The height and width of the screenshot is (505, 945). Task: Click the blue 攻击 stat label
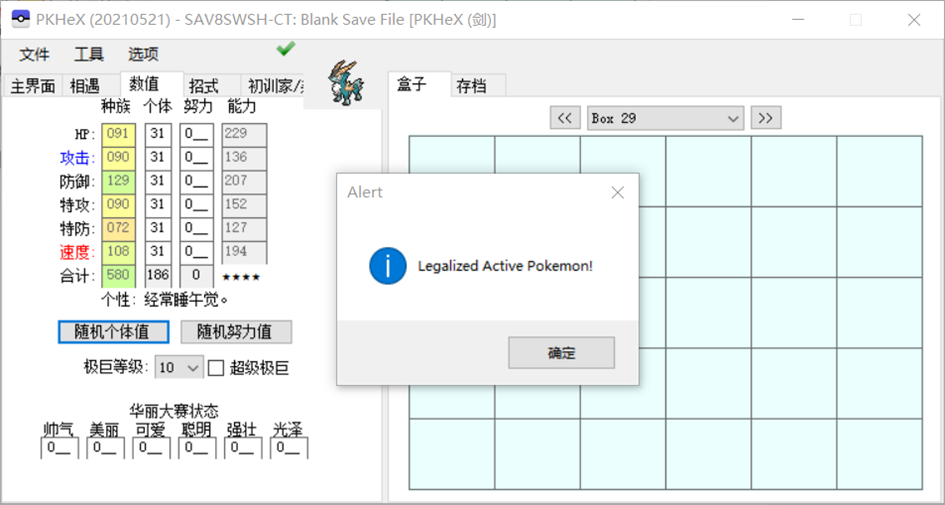(x=77, y=158)
